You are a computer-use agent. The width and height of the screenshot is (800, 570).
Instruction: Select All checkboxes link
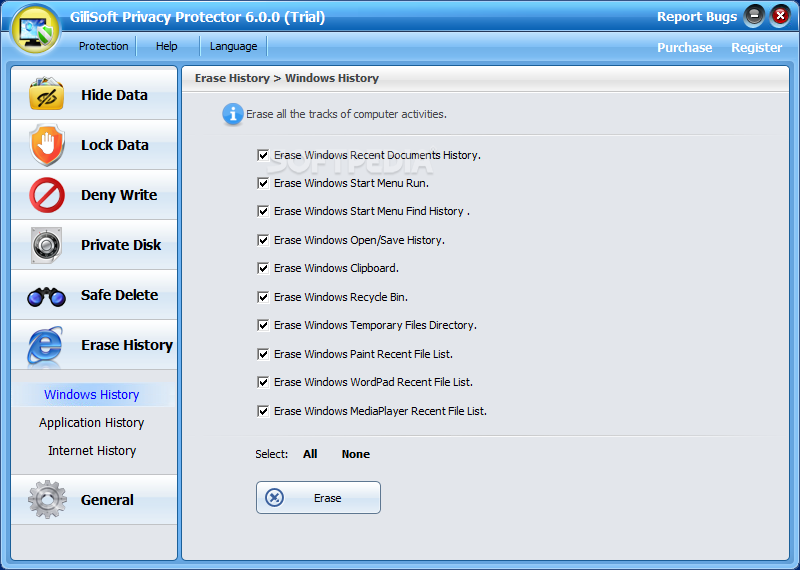click(310, 454)
